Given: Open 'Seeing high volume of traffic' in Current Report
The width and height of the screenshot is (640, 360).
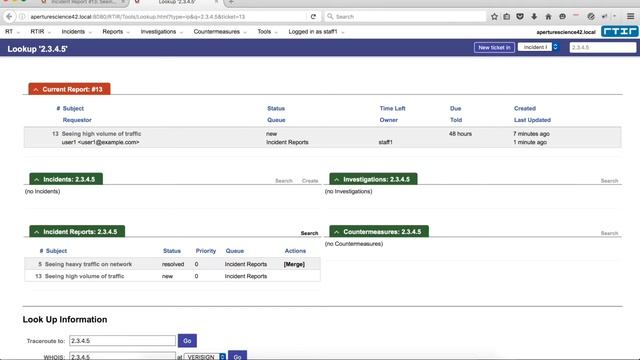Looking at the screenshot, I should click(101, 134).
